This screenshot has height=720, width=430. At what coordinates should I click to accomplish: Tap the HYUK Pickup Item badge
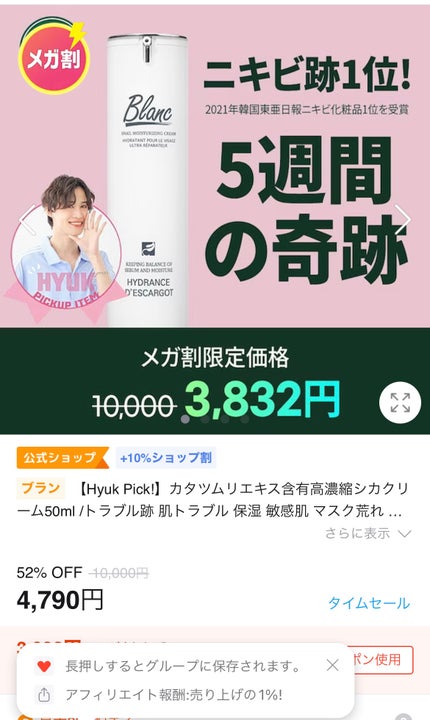[x=65, y=250]
